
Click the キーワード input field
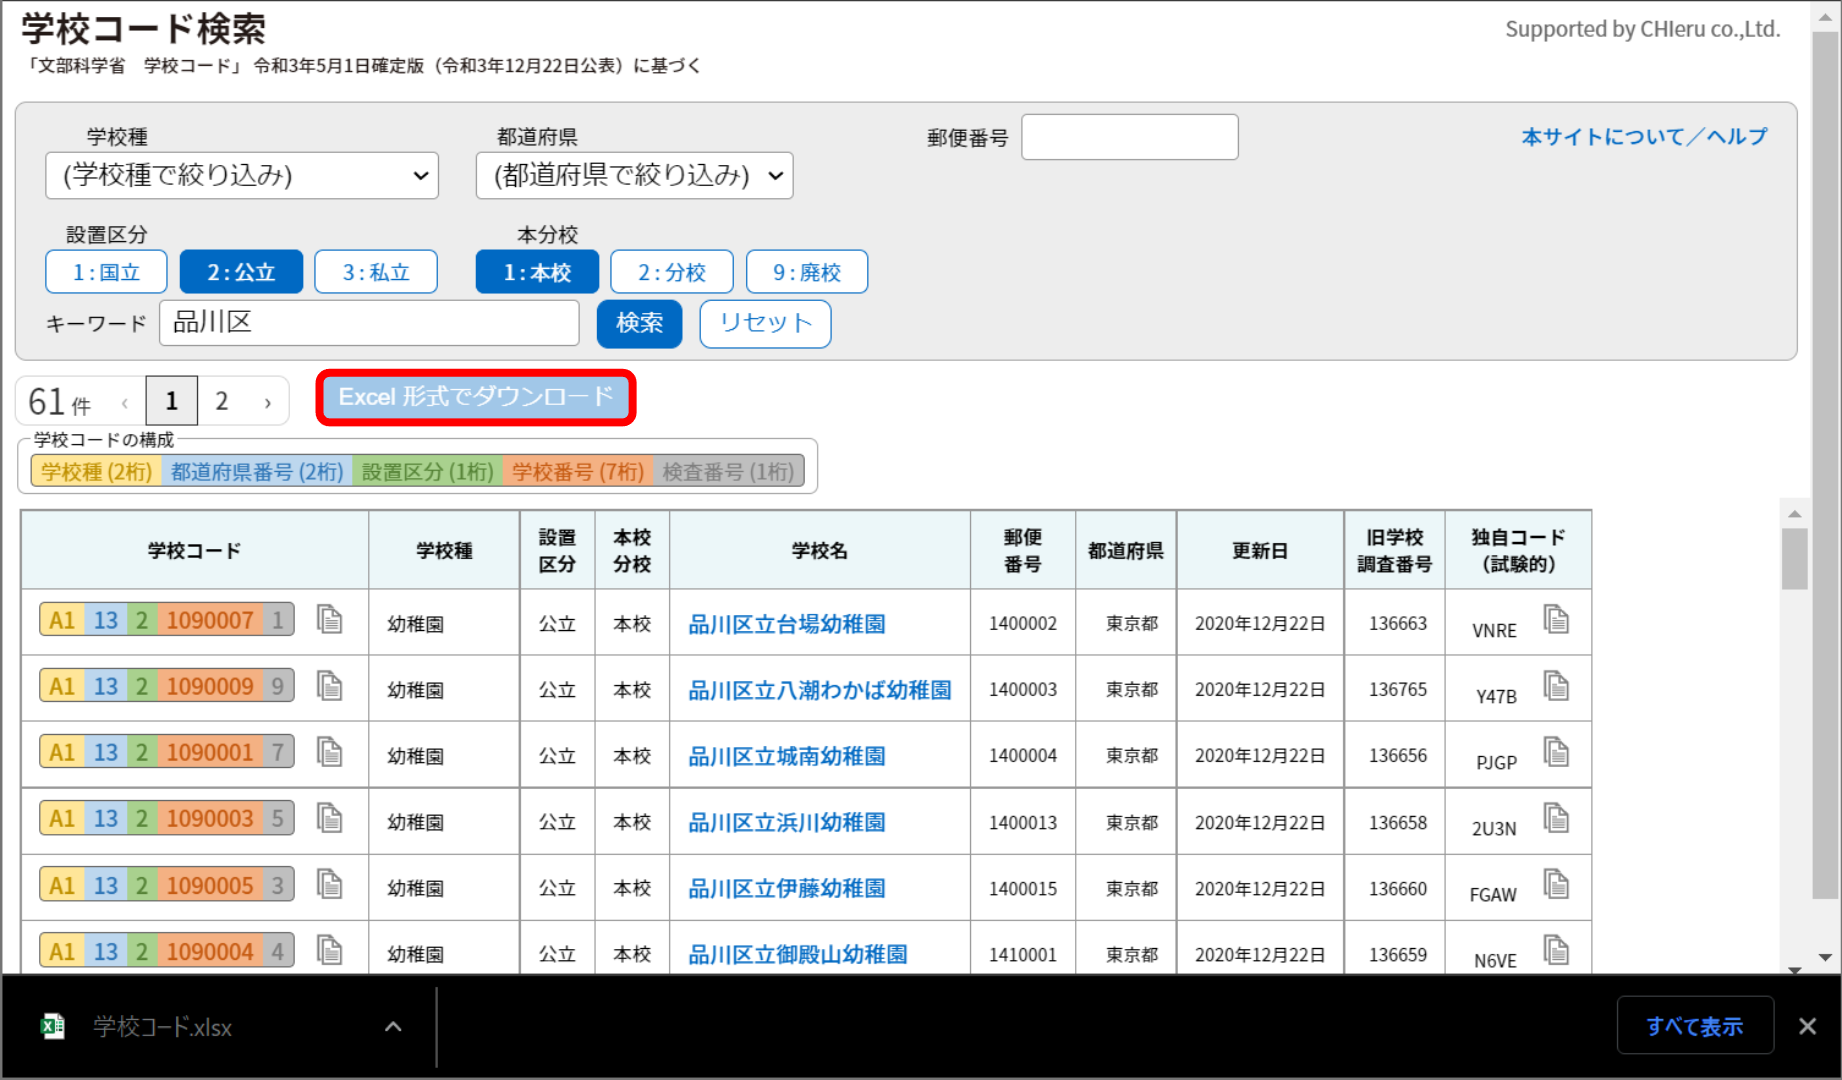pos(369,323)
